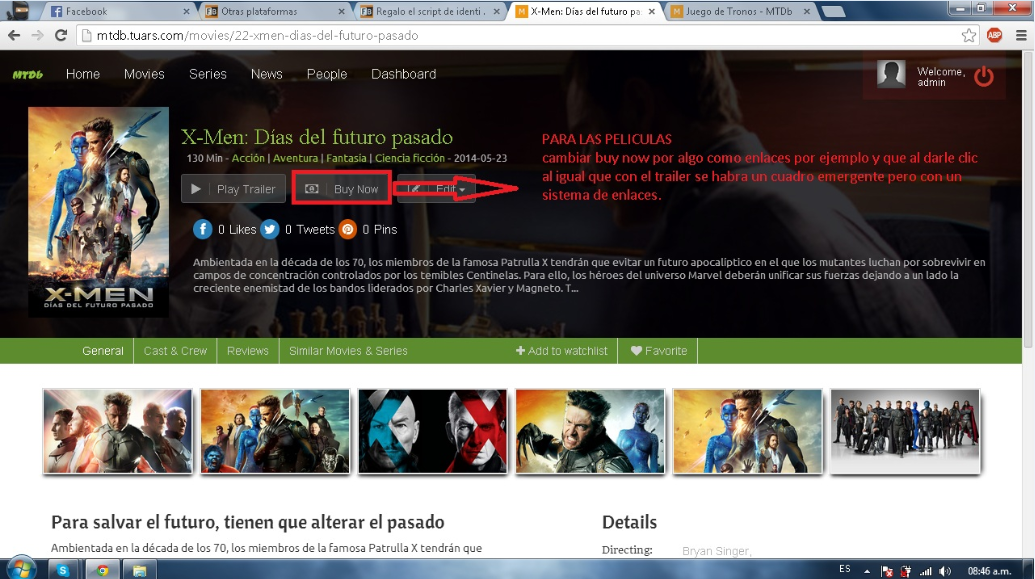Open the Home navigation link
1035x579 pixels.
point(83,74)
